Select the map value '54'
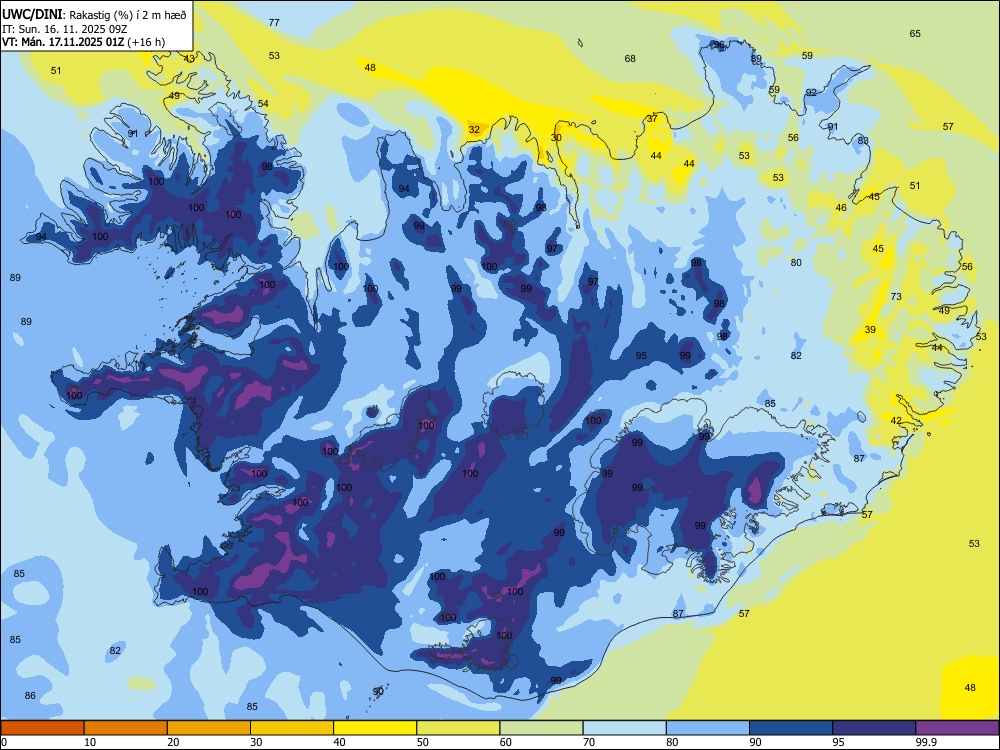Image resolution: width=1000 pixels, height=750 pixels. [x=263, y=103]
